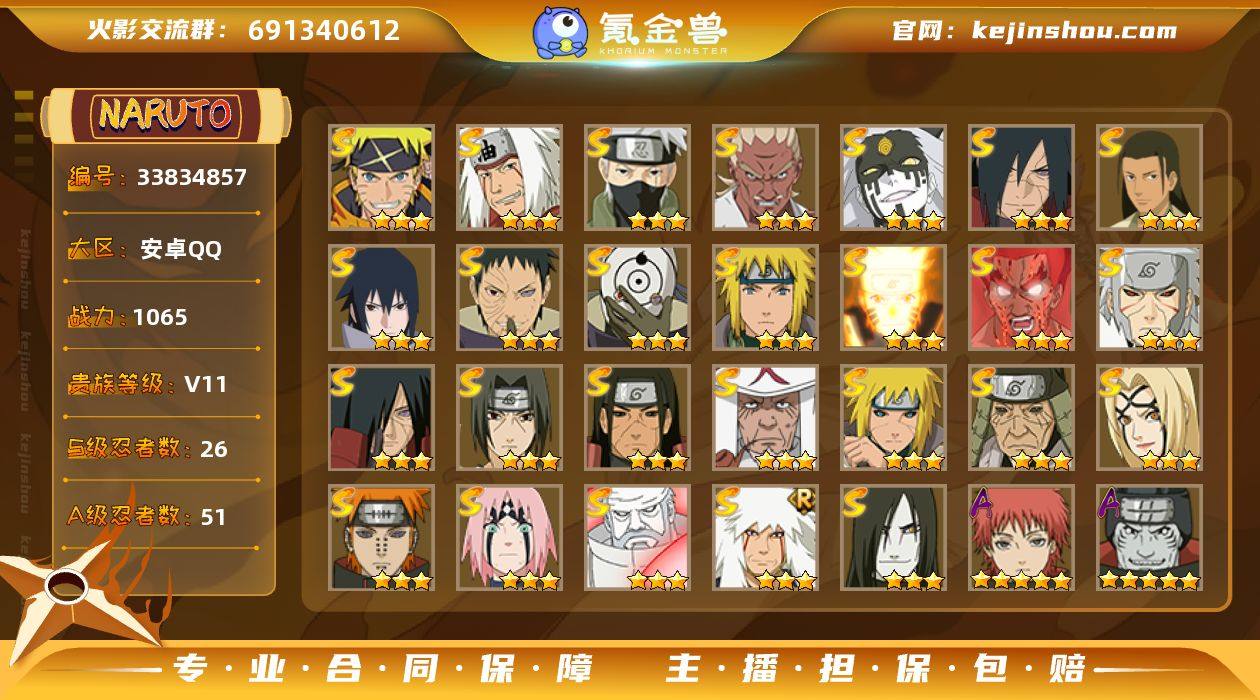
Task: Click the Kakashi masked ninja portrait
Action: 637,178
